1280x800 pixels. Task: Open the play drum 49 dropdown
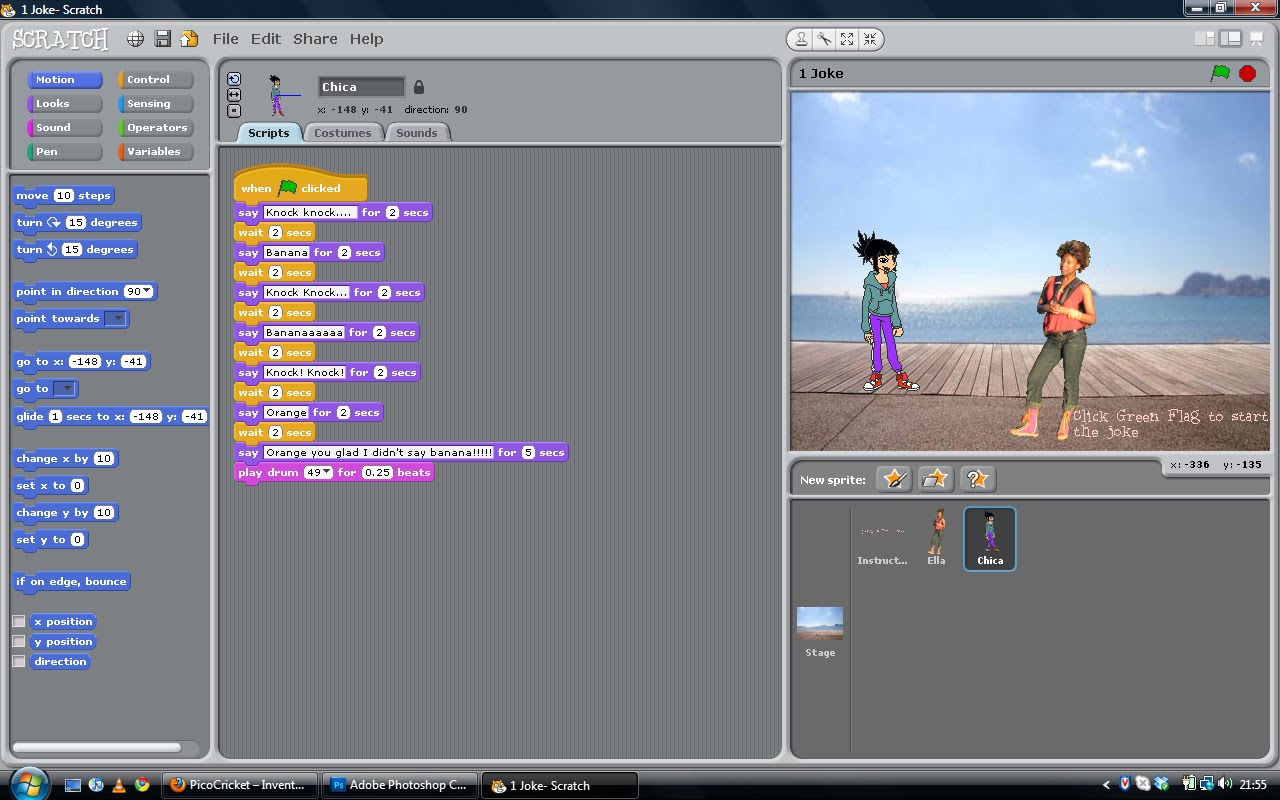pos(327,472)
